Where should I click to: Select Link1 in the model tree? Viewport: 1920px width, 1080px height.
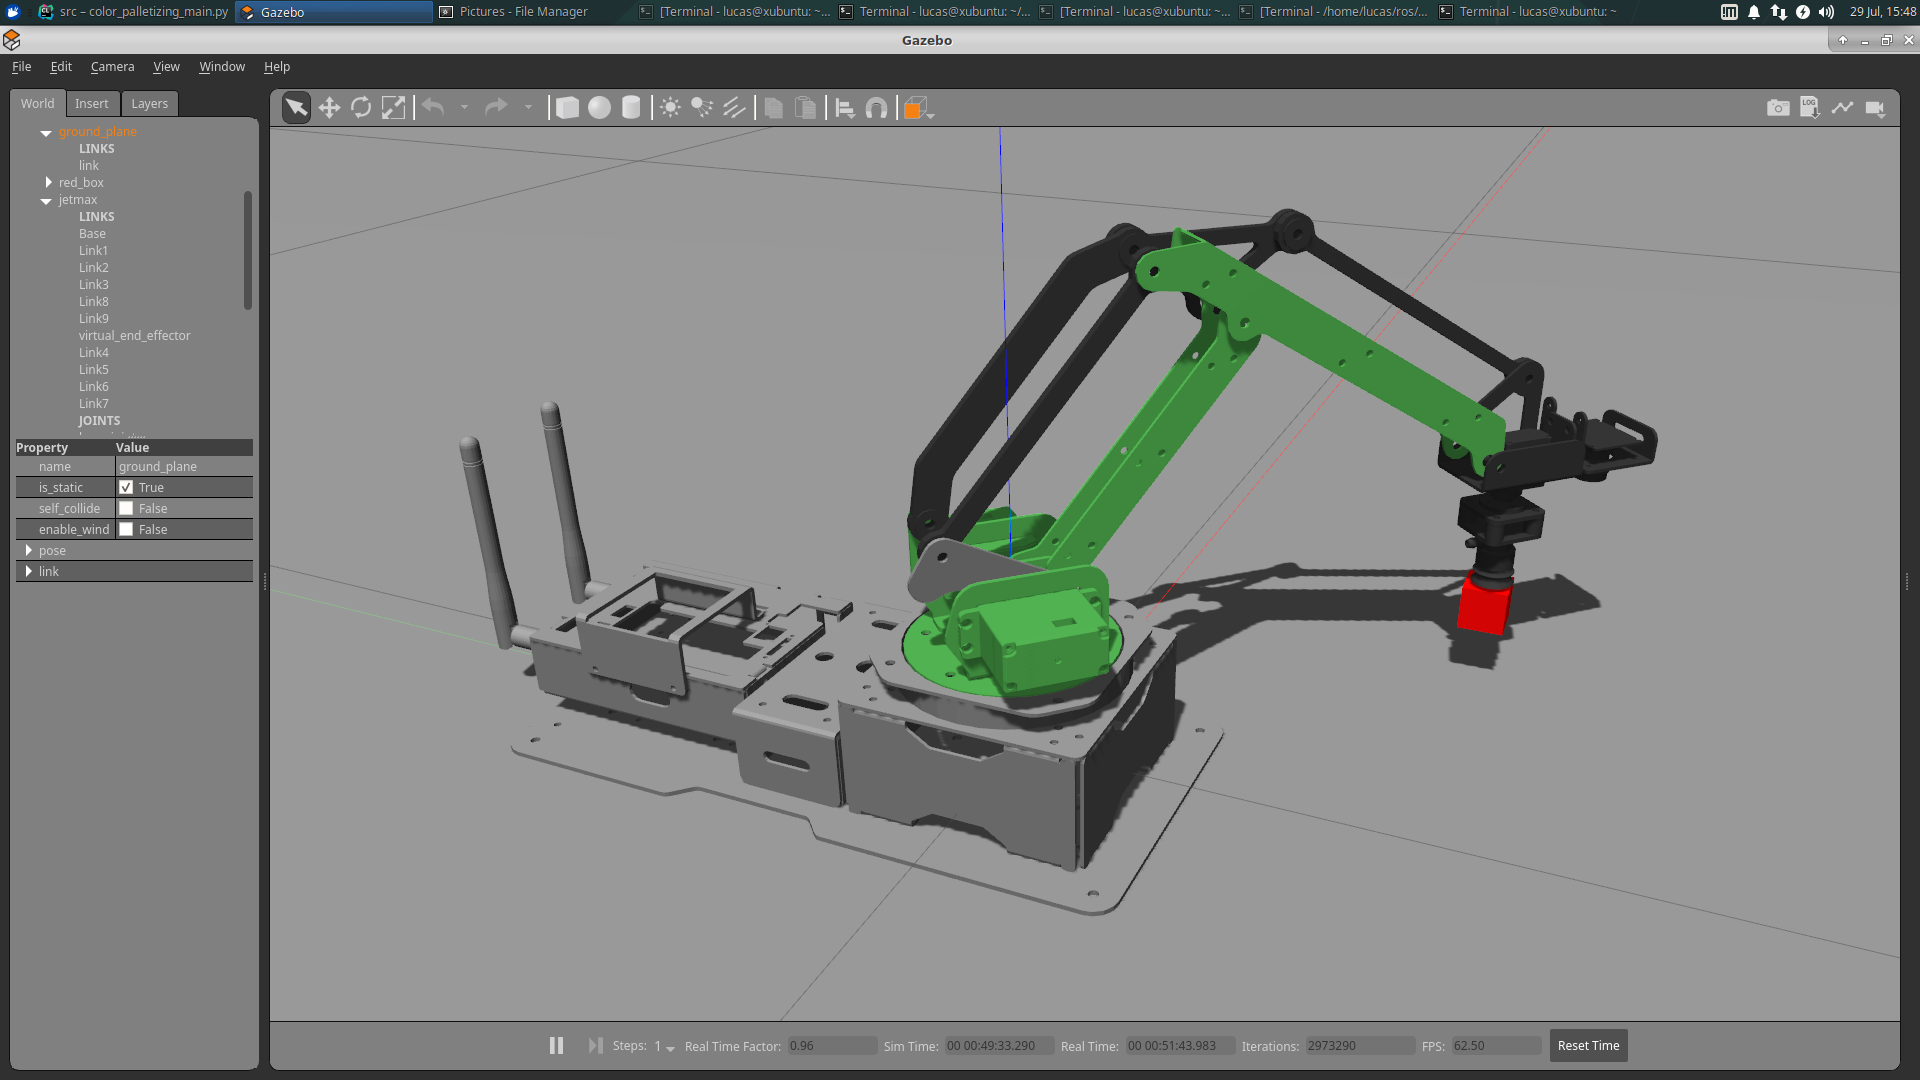[93, 250]
